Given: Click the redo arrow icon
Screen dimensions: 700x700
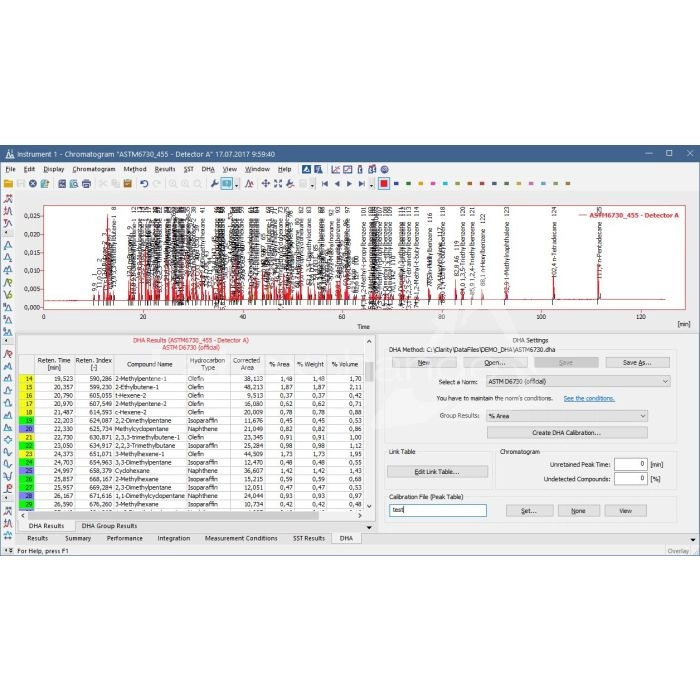Looking at the screenshot, I should [x=158, y=184].
